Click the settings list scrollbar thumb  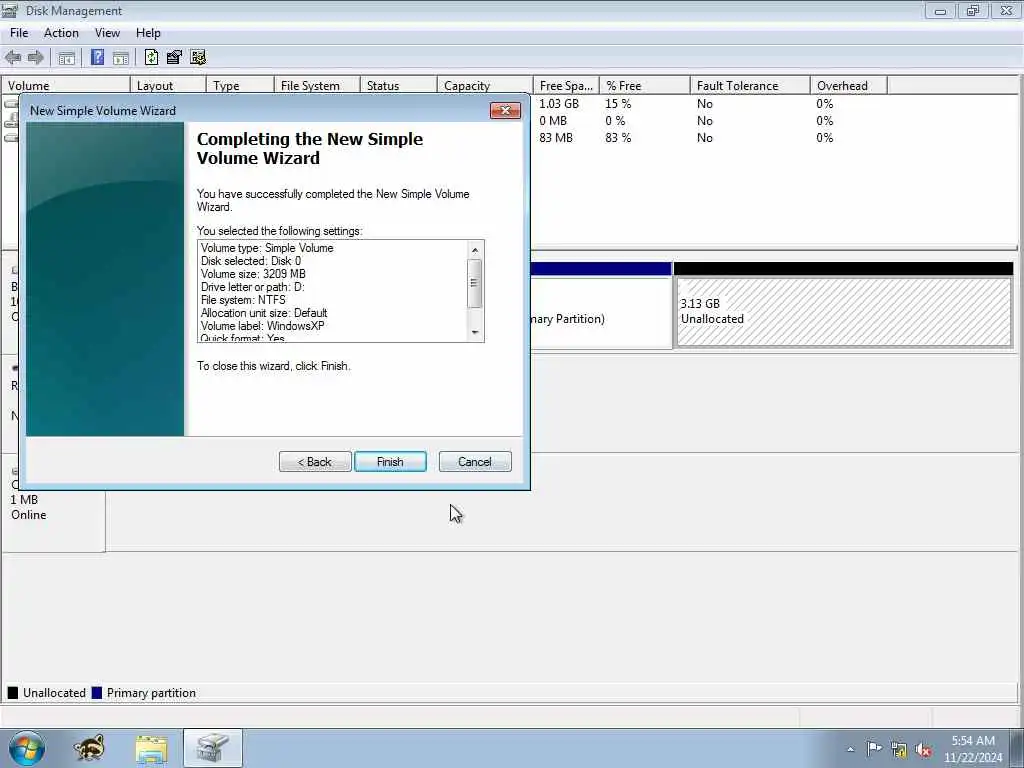pos(475,283)
